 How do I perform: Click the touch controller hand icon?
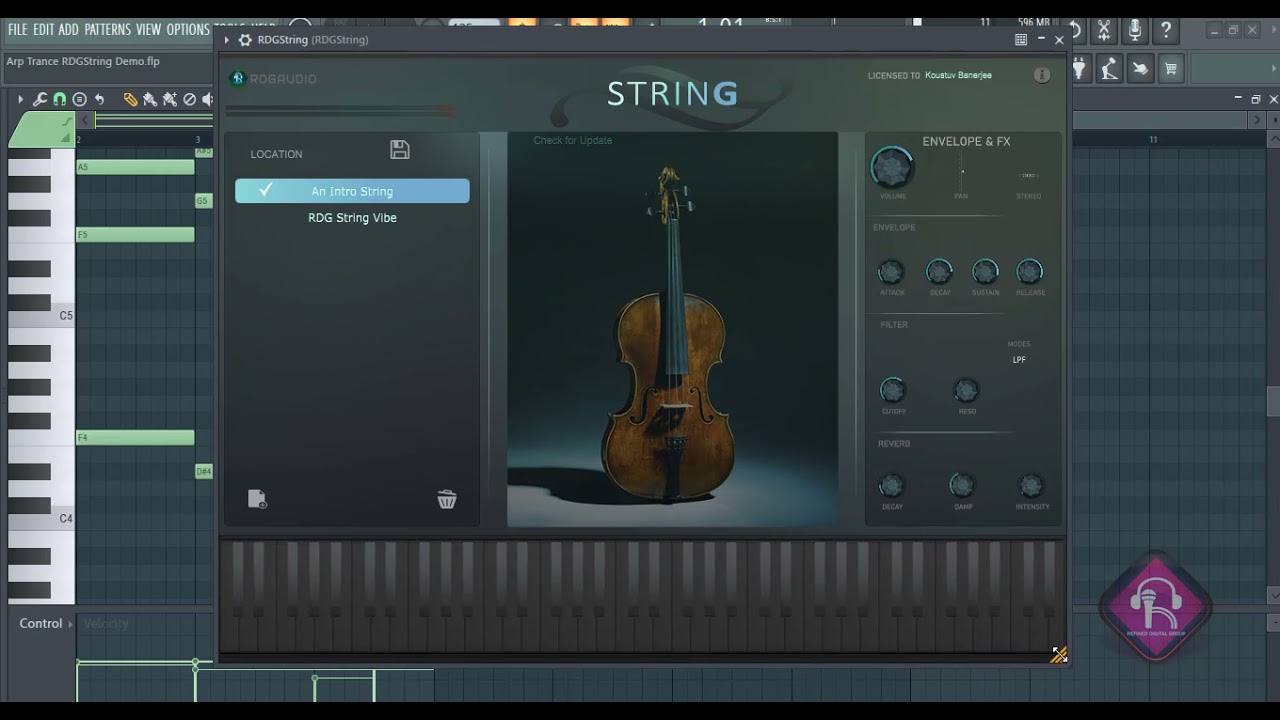[1140, 68]
